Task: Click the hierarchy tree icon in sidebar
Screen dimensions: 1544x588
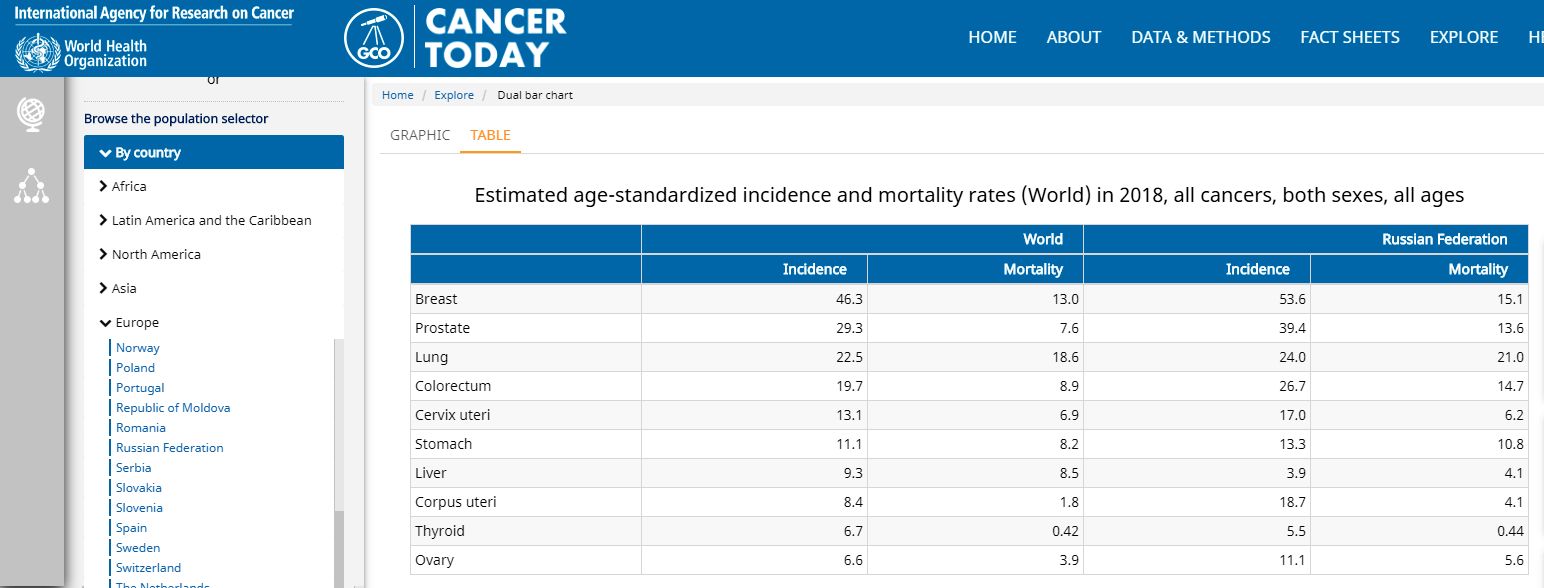Action: [x=31, y=186]
